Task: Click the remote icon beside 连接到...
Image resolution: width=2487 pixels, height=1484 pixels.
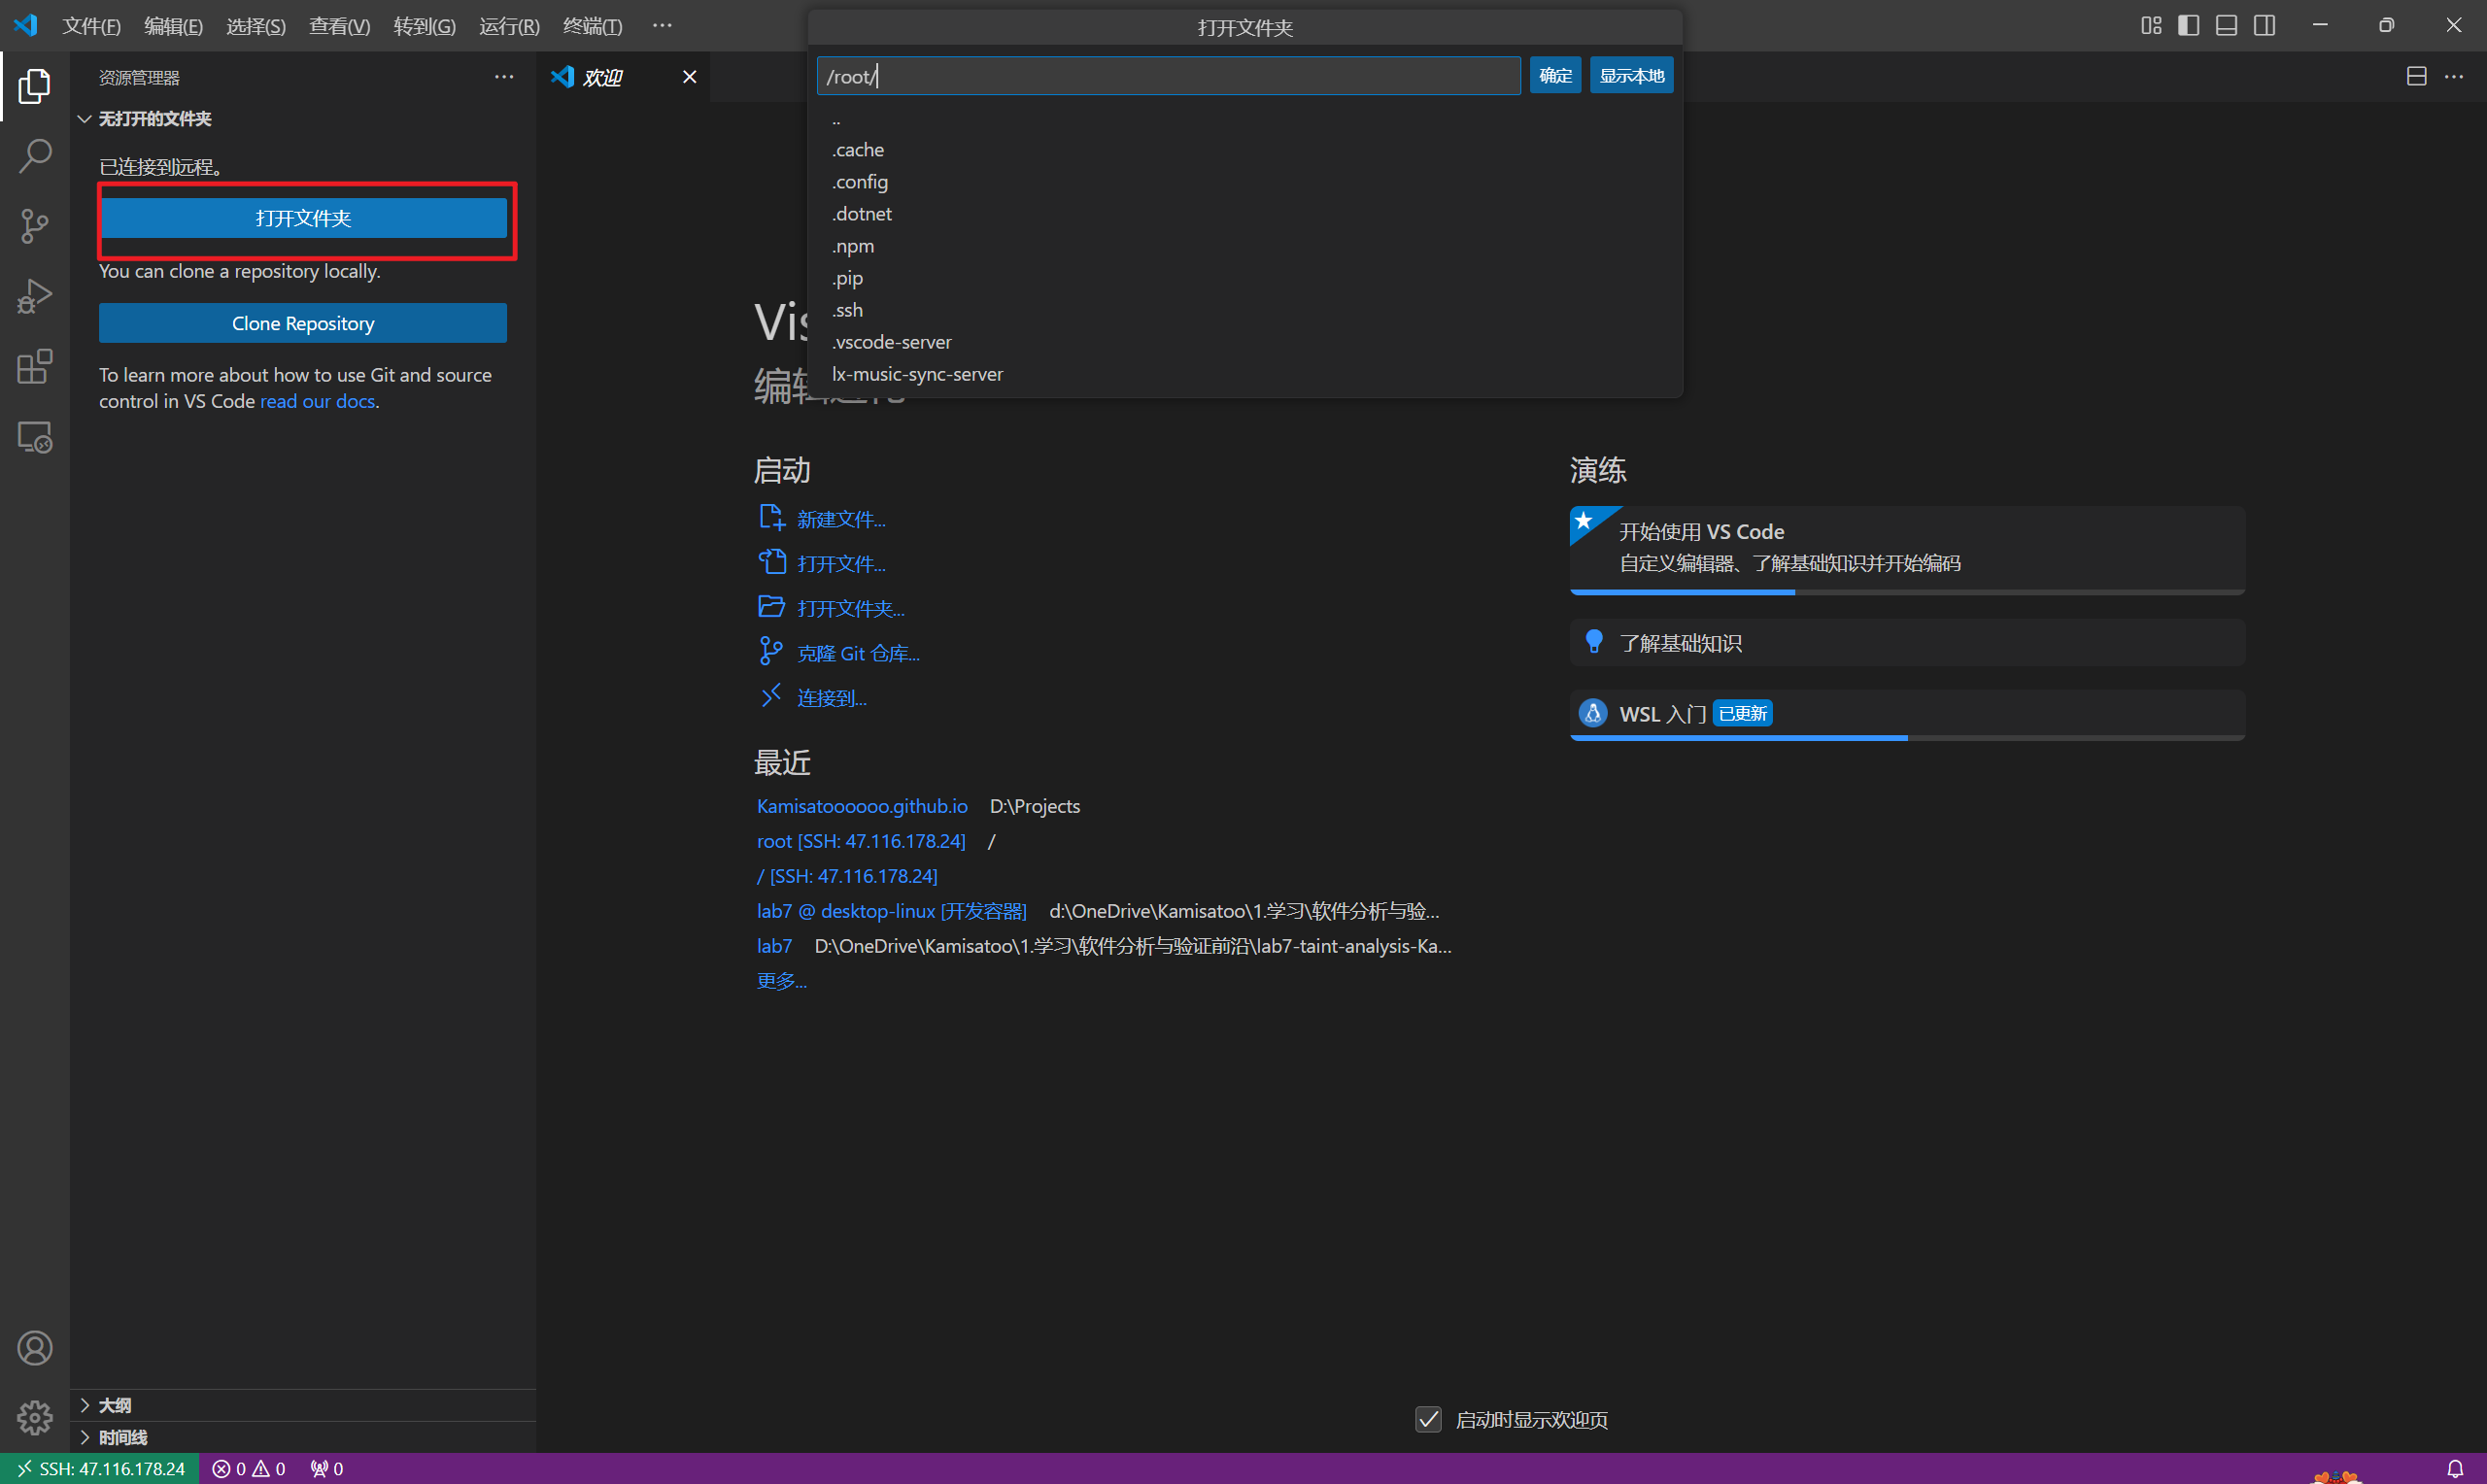Action: point(770,696)
